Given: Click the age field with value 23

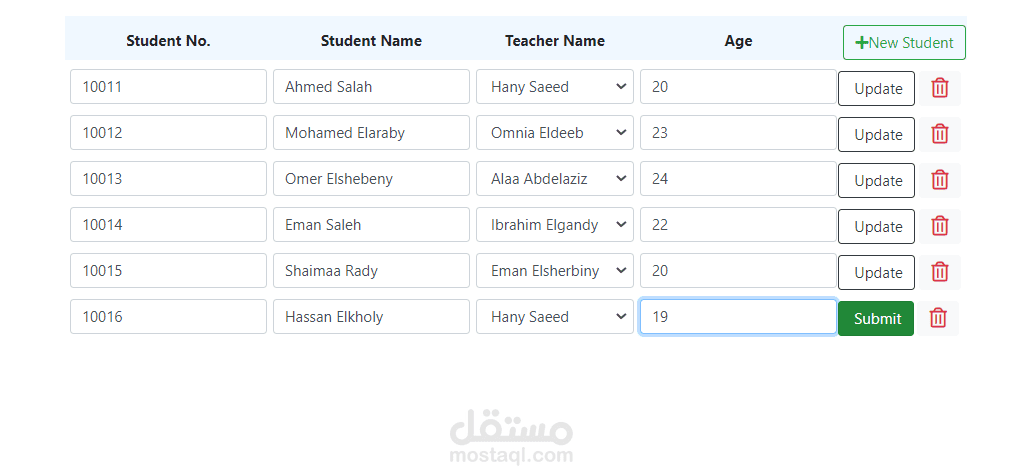Looking at the screenshot, I should tap(738, 133).
